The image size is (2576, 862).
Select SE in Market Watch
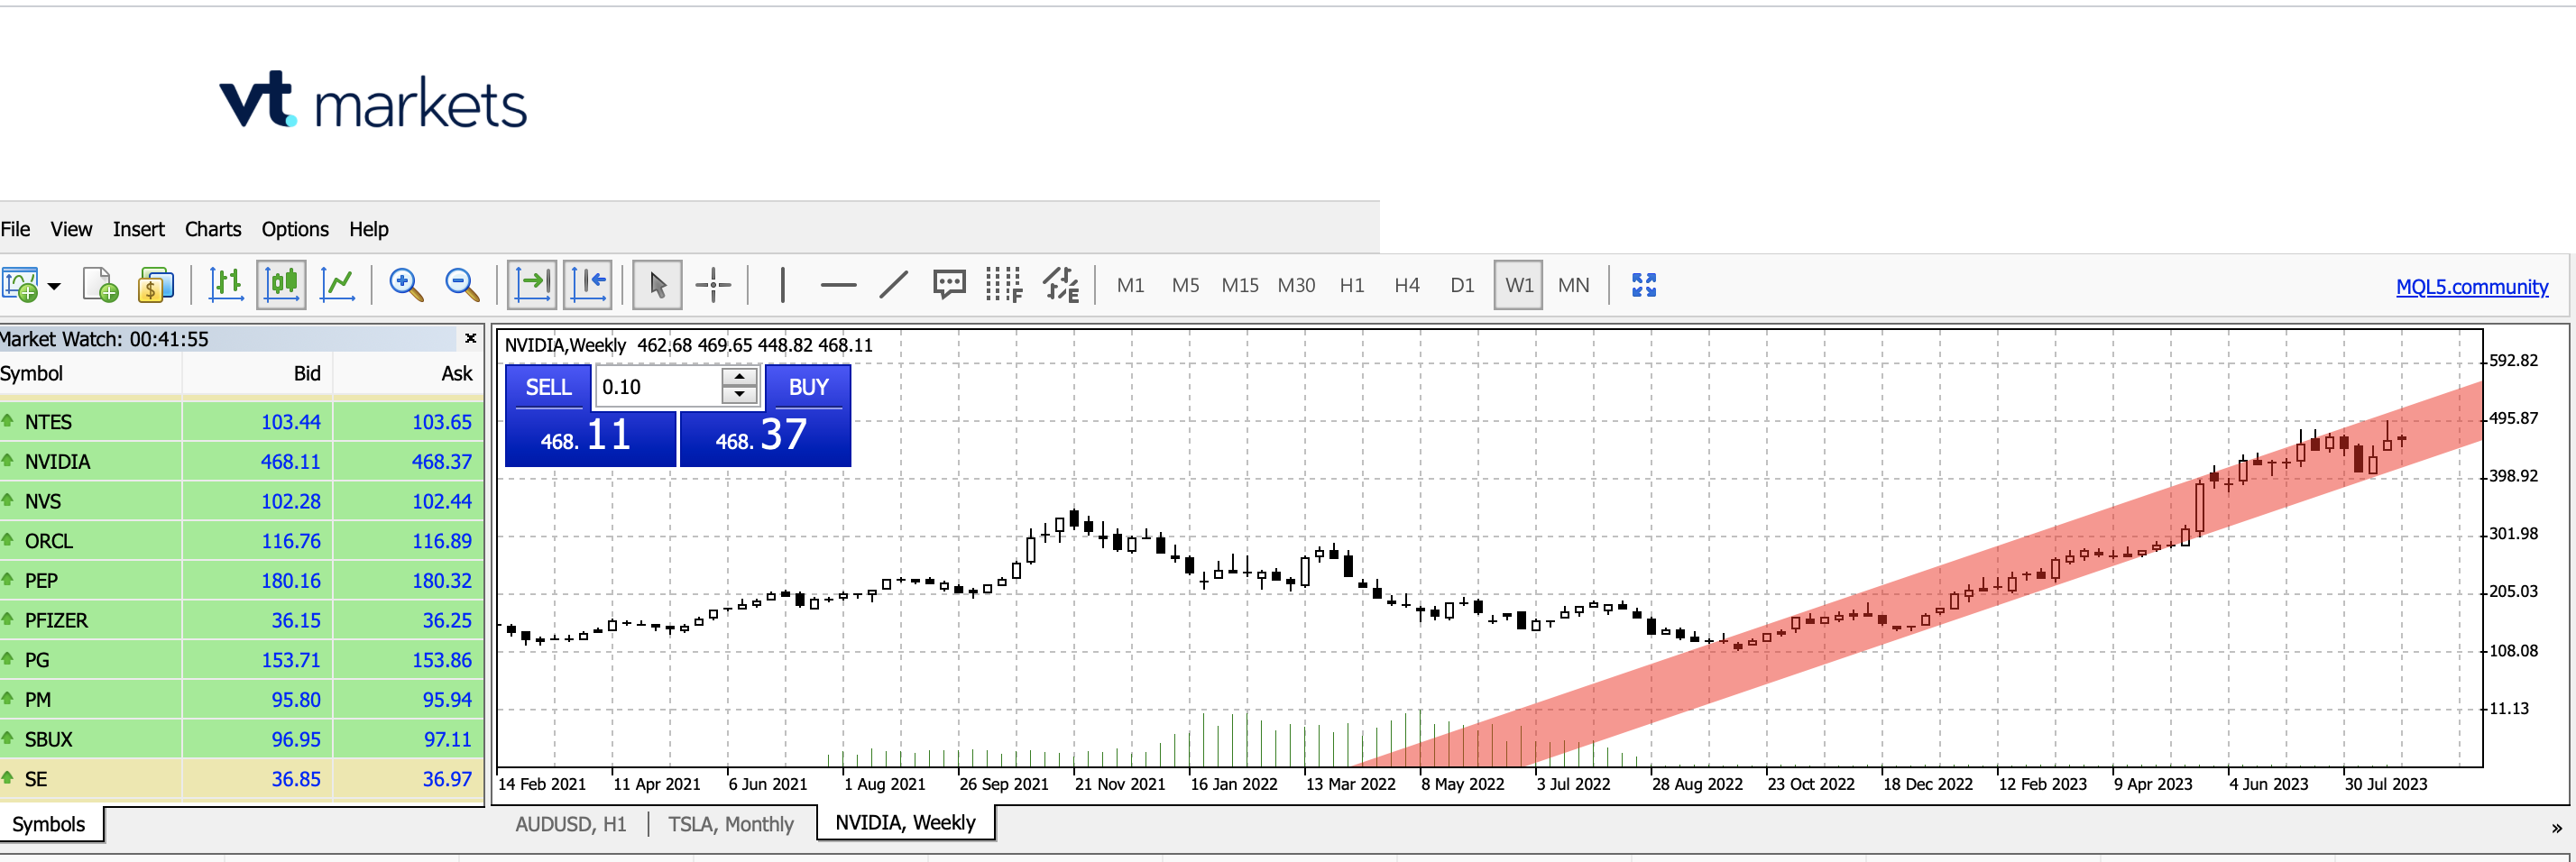(241, 779)
